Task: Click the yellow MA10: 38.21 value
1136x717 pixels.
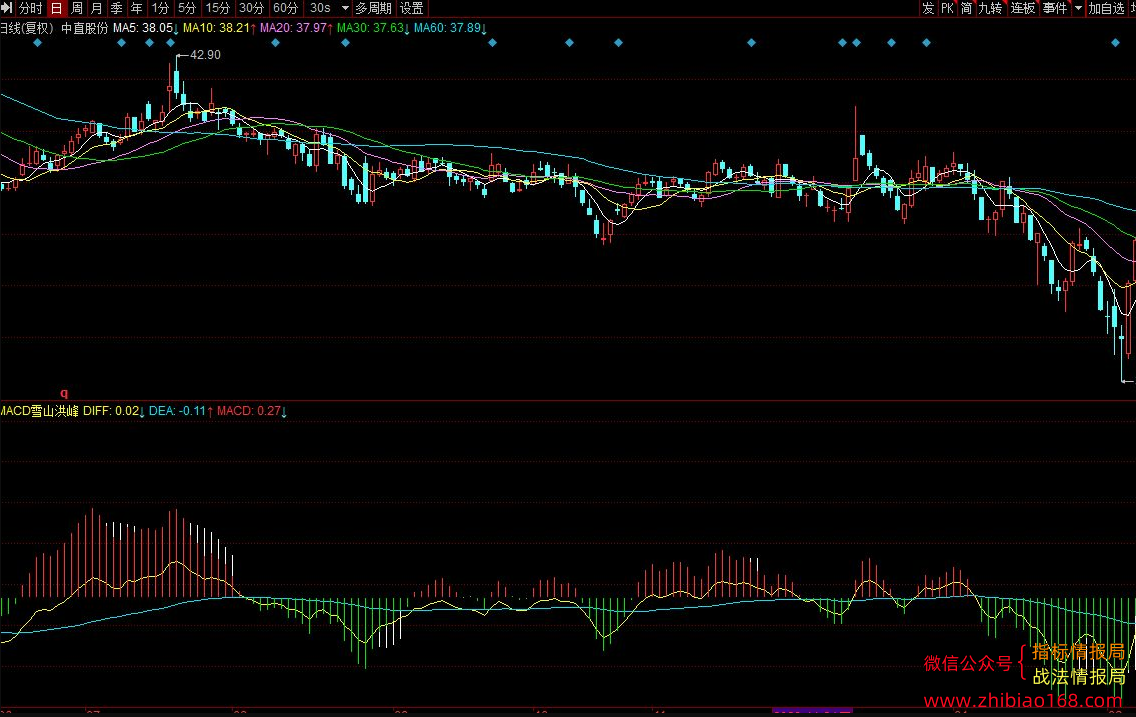Action: (216, 28)
